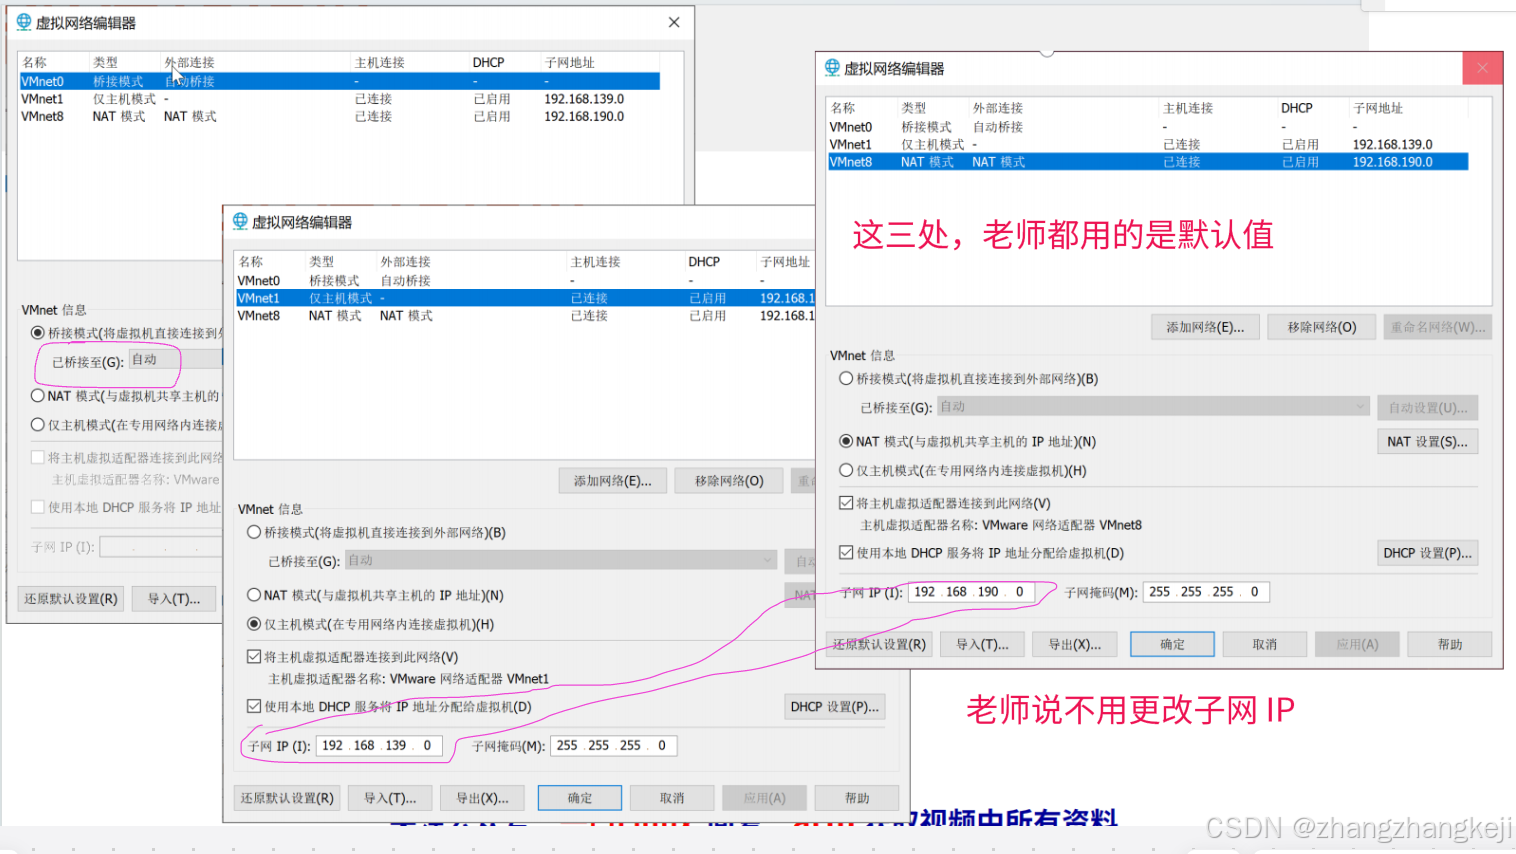Viewport: 1516px width, 854px height.
Task: Click 移除网络(O) in VMnet1-selected window
Action: pyautogui.click(x=730, y=481)
